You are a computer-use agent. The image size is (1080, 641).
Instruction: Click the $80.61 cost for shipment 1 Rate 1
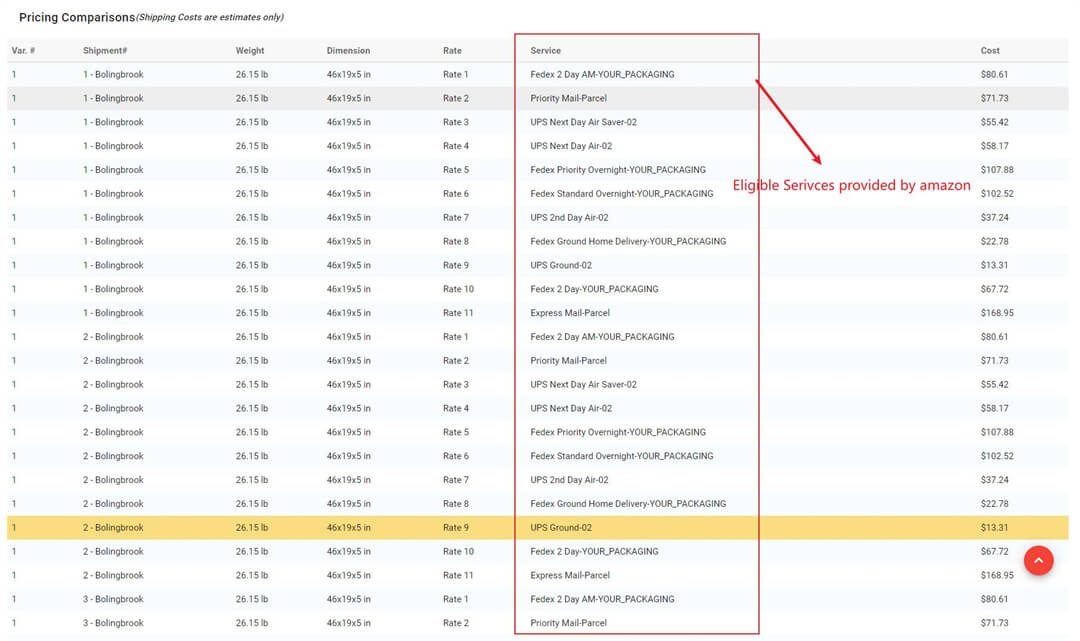click(995, 74)
